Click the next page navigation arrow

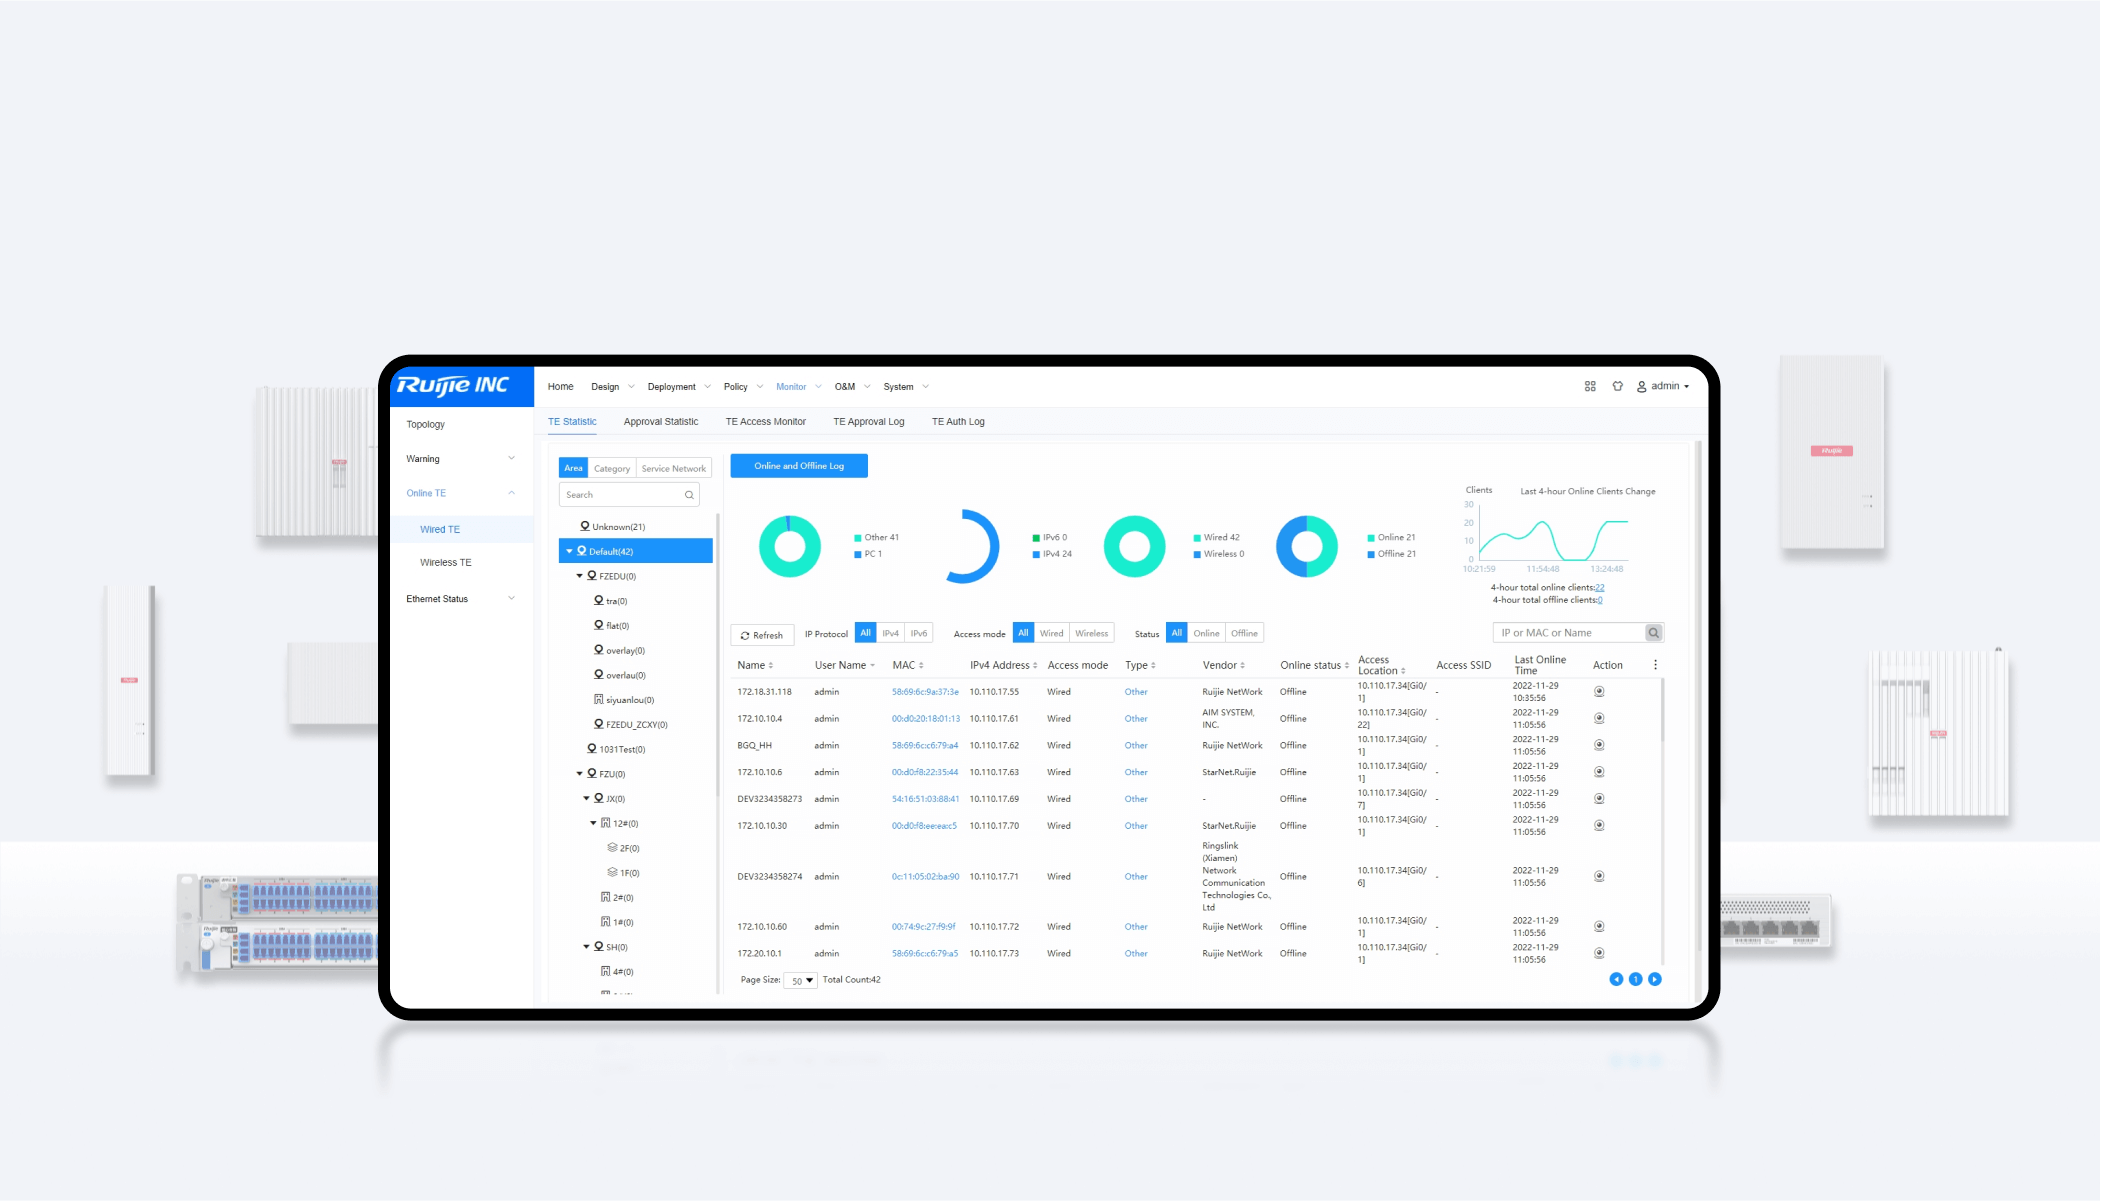(x=1655, y=979)
